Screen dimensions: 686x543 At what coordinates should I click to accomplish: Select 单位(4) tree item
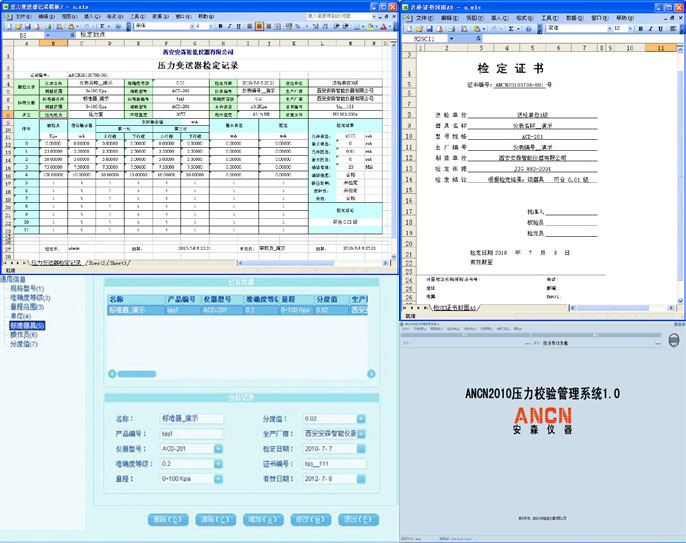tap(21, 316)
